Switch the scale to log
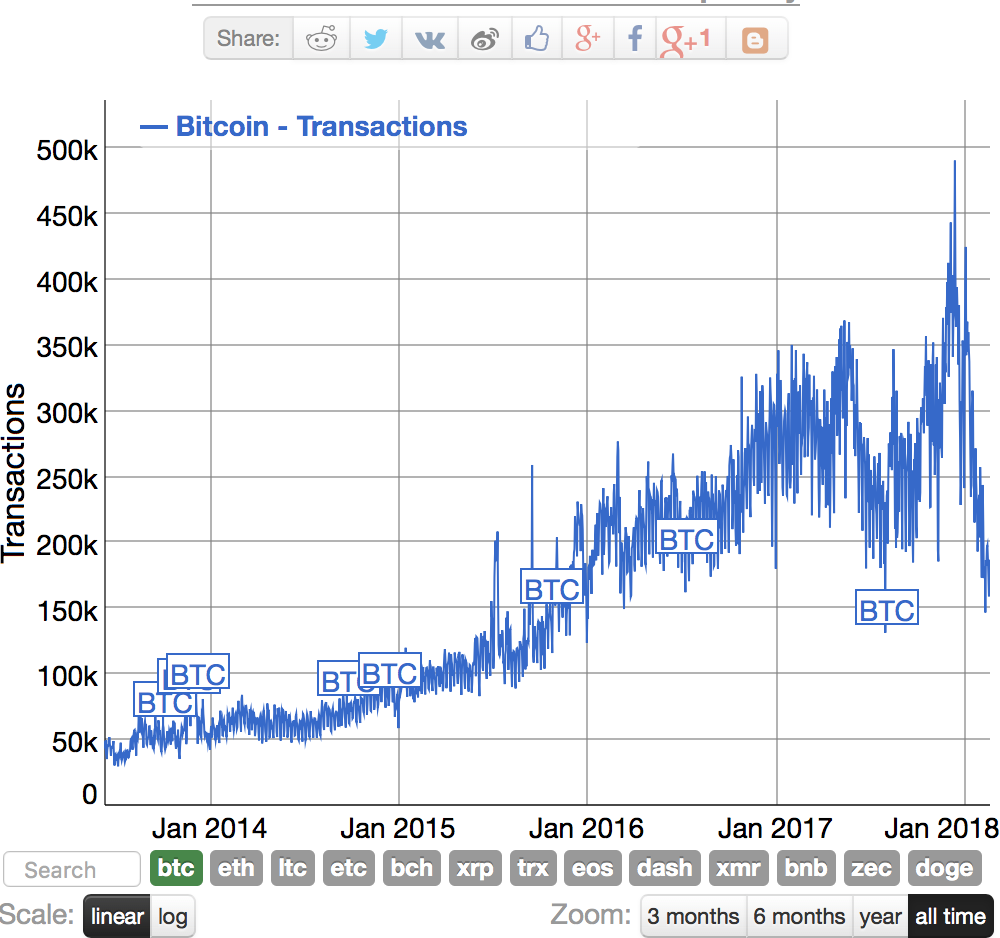This screenshot has height=938, width=1000. (173, 916)
